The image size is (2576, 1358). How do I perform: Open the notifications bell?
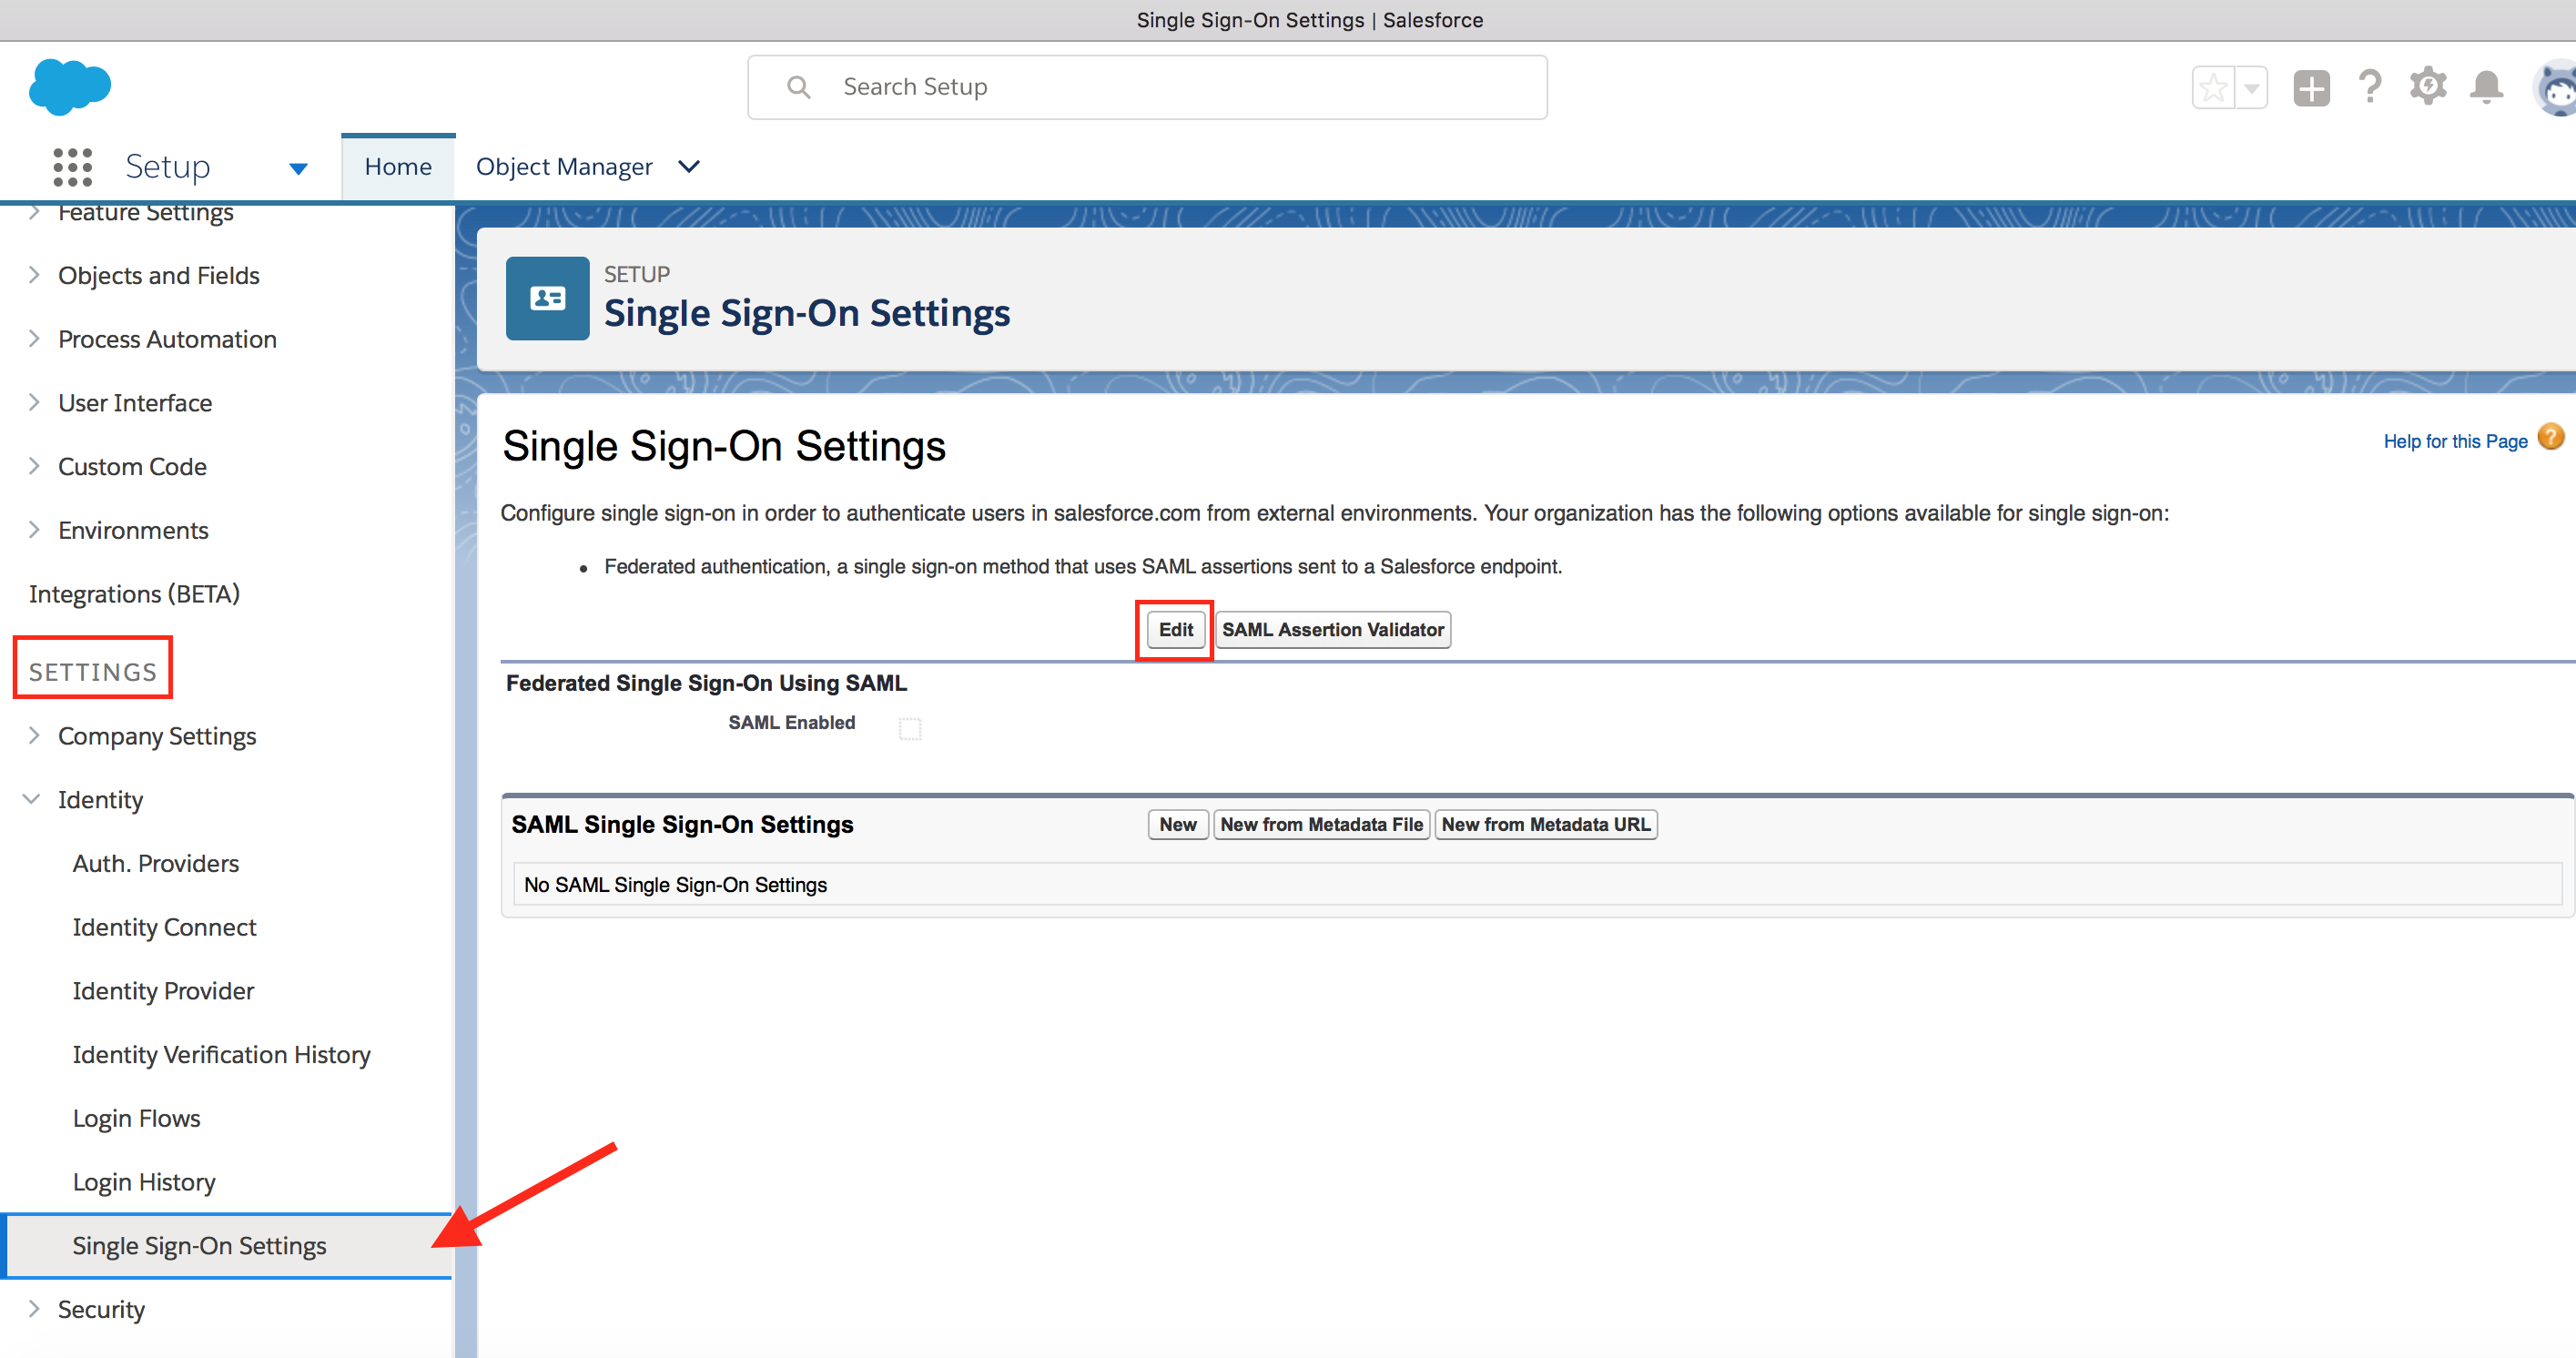[x=2486, y=87]
